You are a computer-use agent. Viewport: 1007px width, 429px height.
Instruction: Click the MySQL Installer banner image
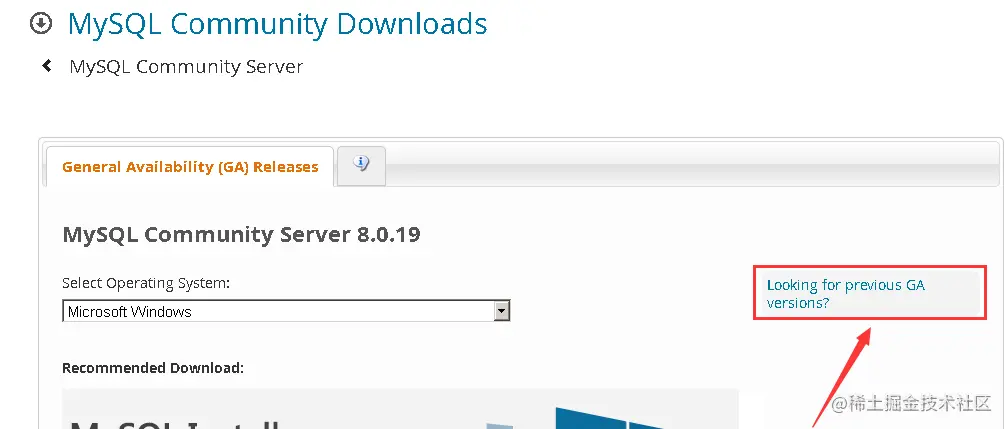(x=400, y=408)
